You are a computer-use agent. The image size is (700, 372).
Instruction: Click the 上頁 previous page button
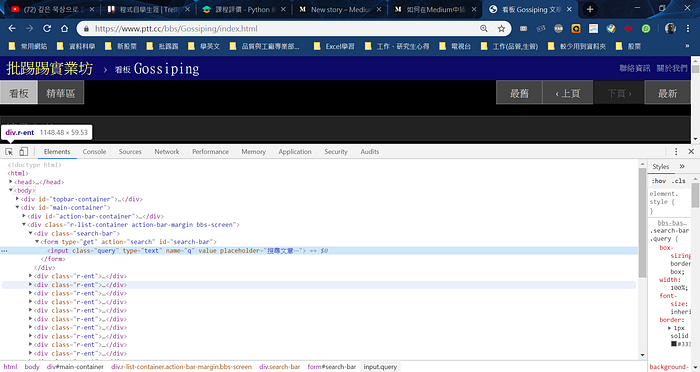coord(568,93)
